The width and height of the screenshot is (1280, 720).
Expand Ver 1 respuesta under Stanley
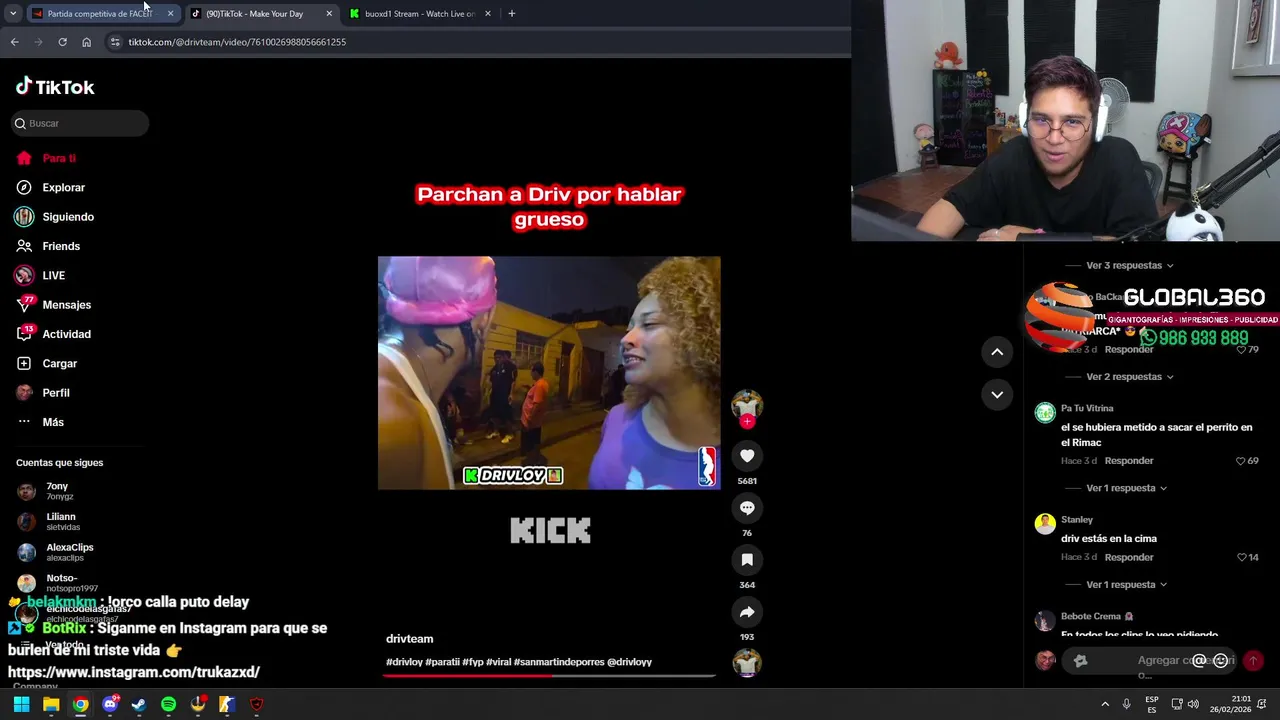(1126, 585)
